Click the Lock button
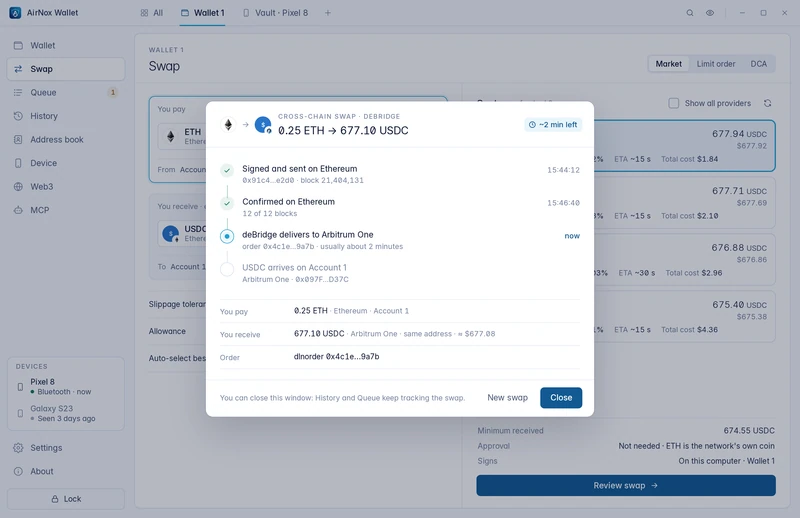Image resolution: width=800 pixels, height=518 pixels. click(x=66, y=499)
